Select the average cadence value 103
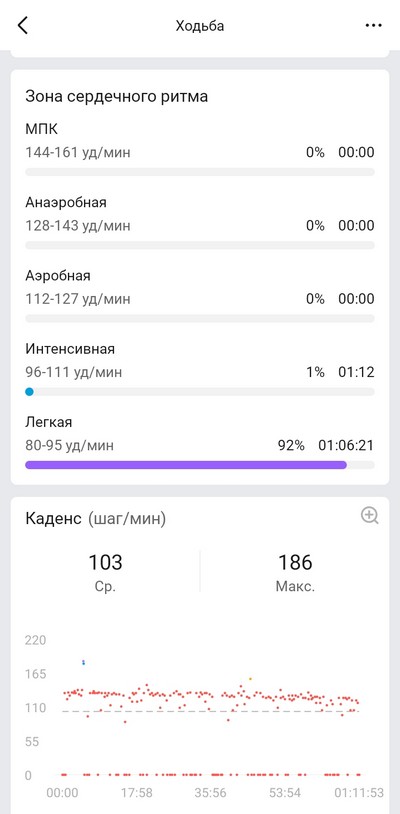This screenshot has width=400, height=814. click(105, 562)
